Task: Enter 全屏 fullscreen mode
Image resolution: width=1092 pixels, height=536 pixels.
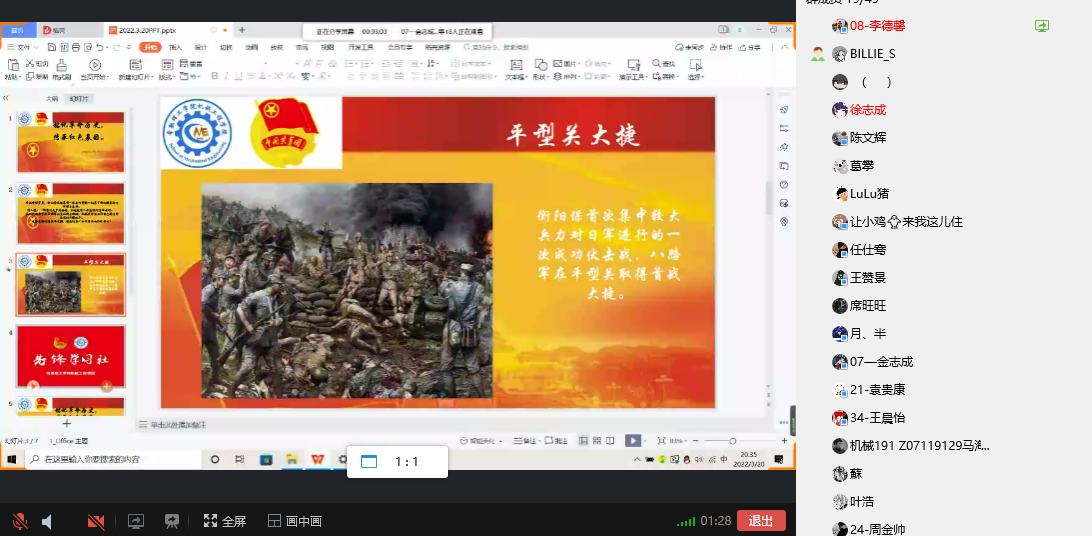Action: (225, 521)
